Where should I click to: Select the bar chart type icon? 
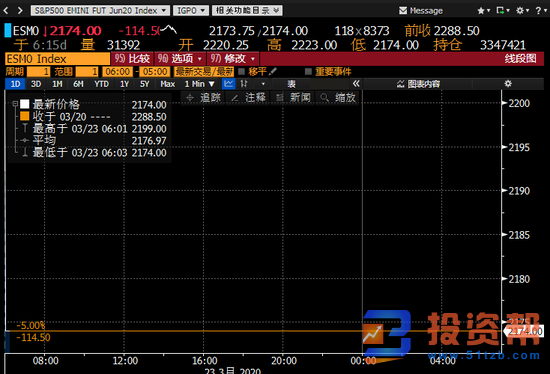(244, 84)
